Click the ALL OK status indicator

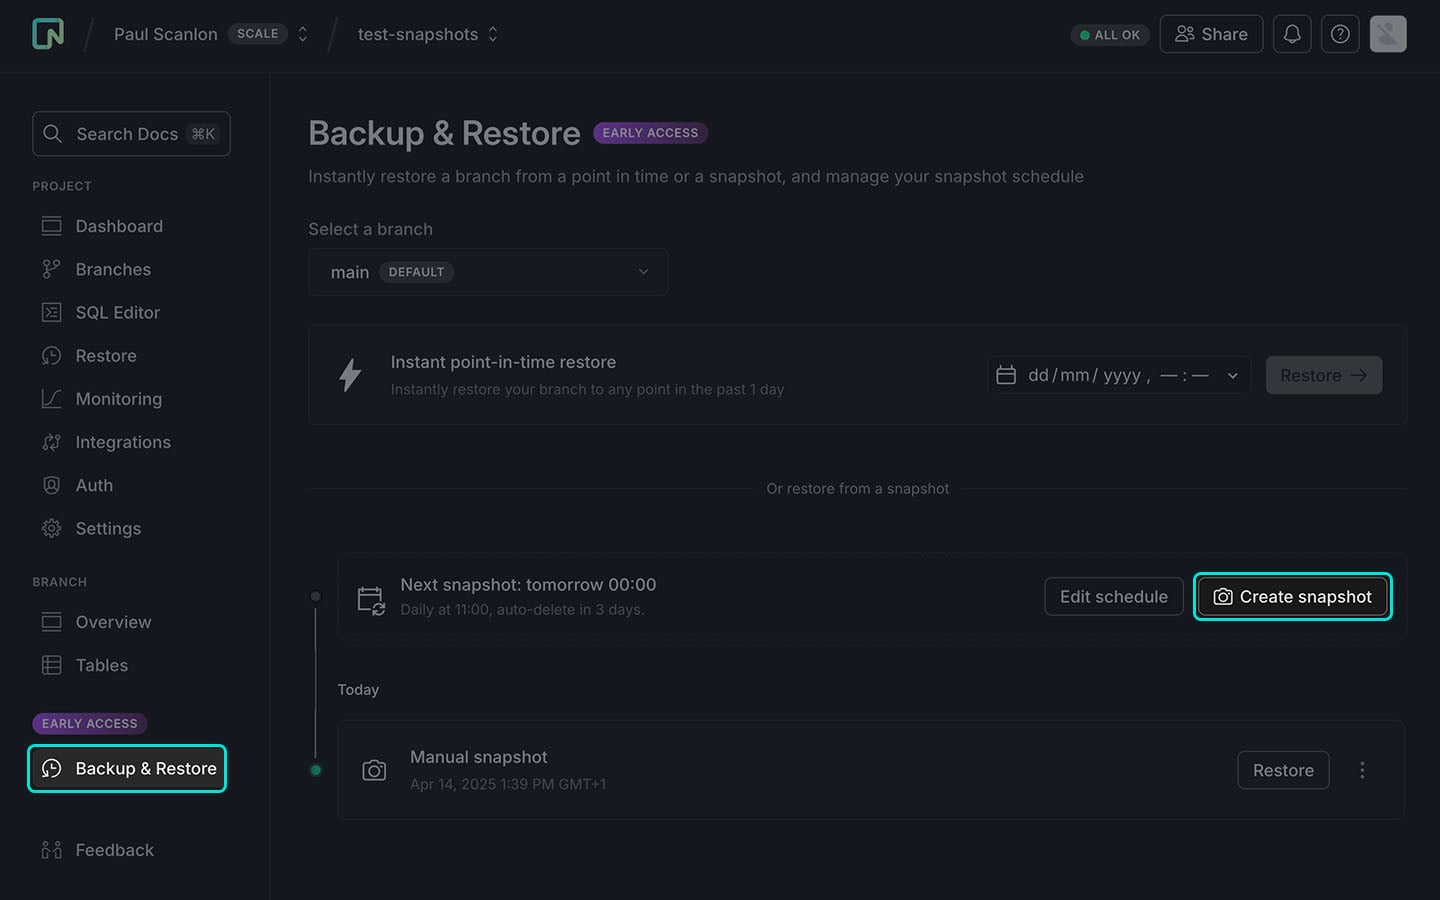[x=1109, y=33]
